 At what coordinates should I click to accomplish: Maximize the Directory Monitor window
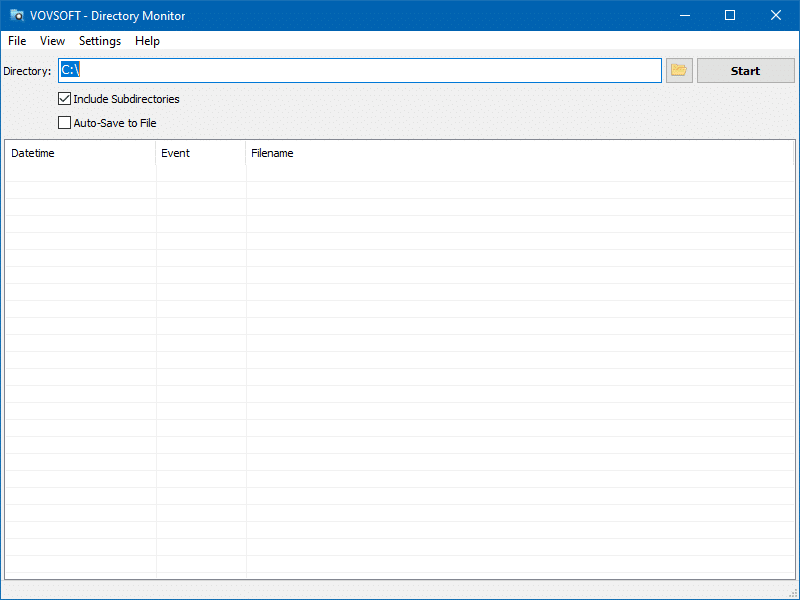coord(730,15)
